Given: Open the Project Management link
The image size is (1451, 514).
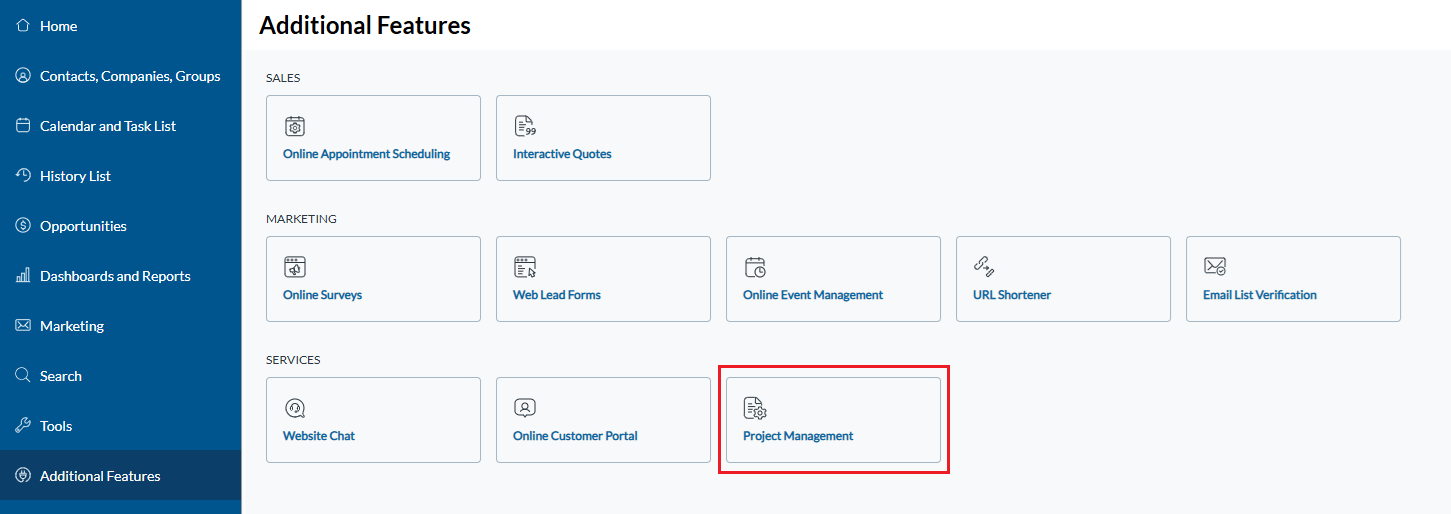Looking at the screenshot, I should coord(798,436).
